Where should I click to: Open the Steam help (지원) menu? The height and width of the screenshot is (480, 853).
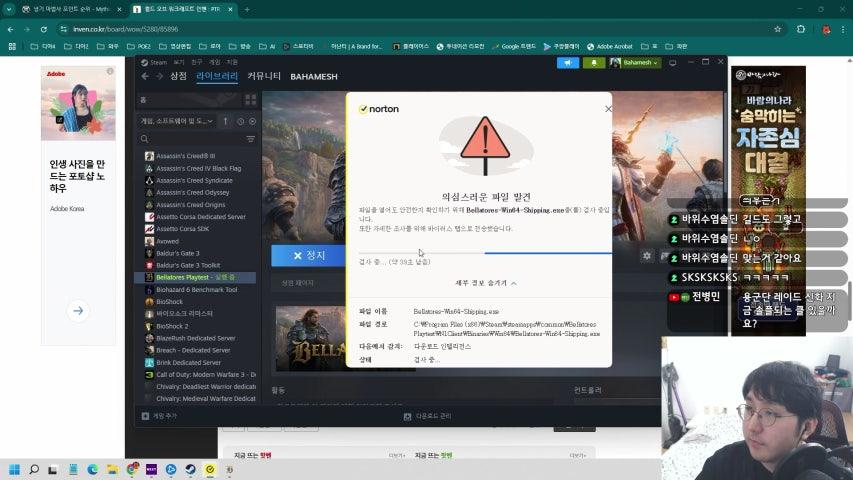point(232,63)
